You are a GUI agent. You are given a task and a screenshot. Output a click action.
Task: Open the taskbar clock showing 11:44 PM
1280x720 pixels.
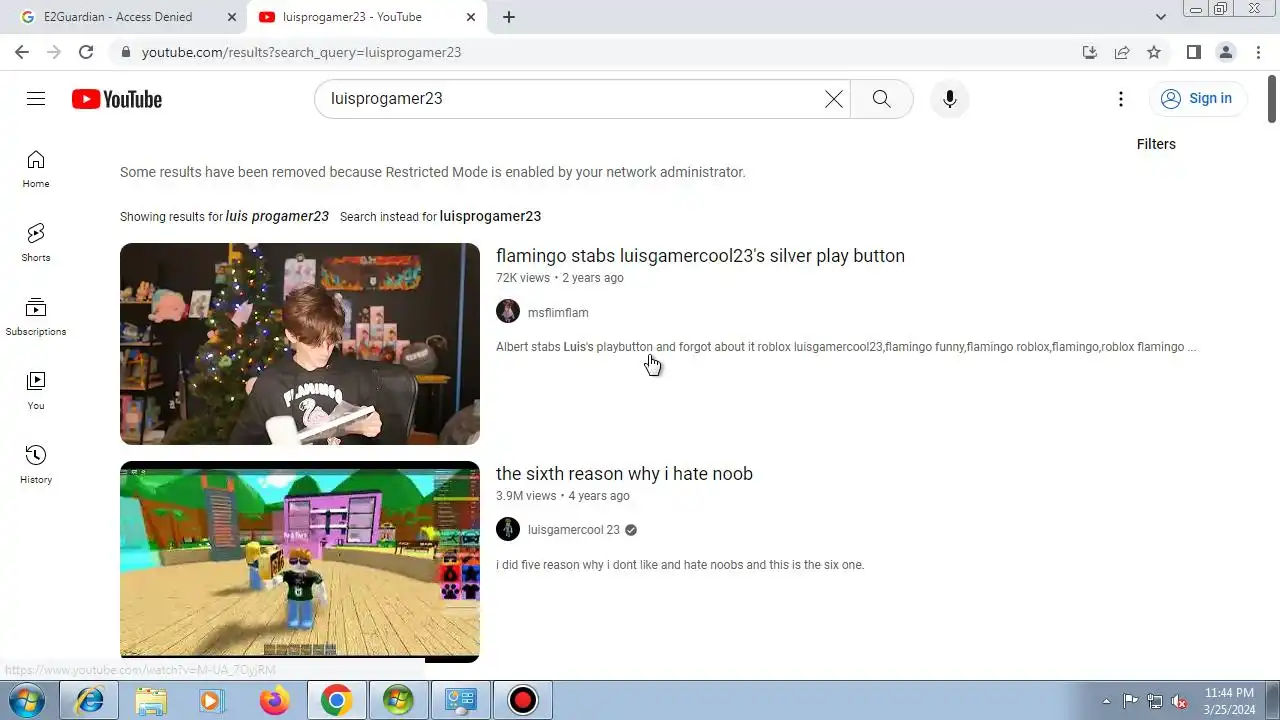(x=1229, y=701)
